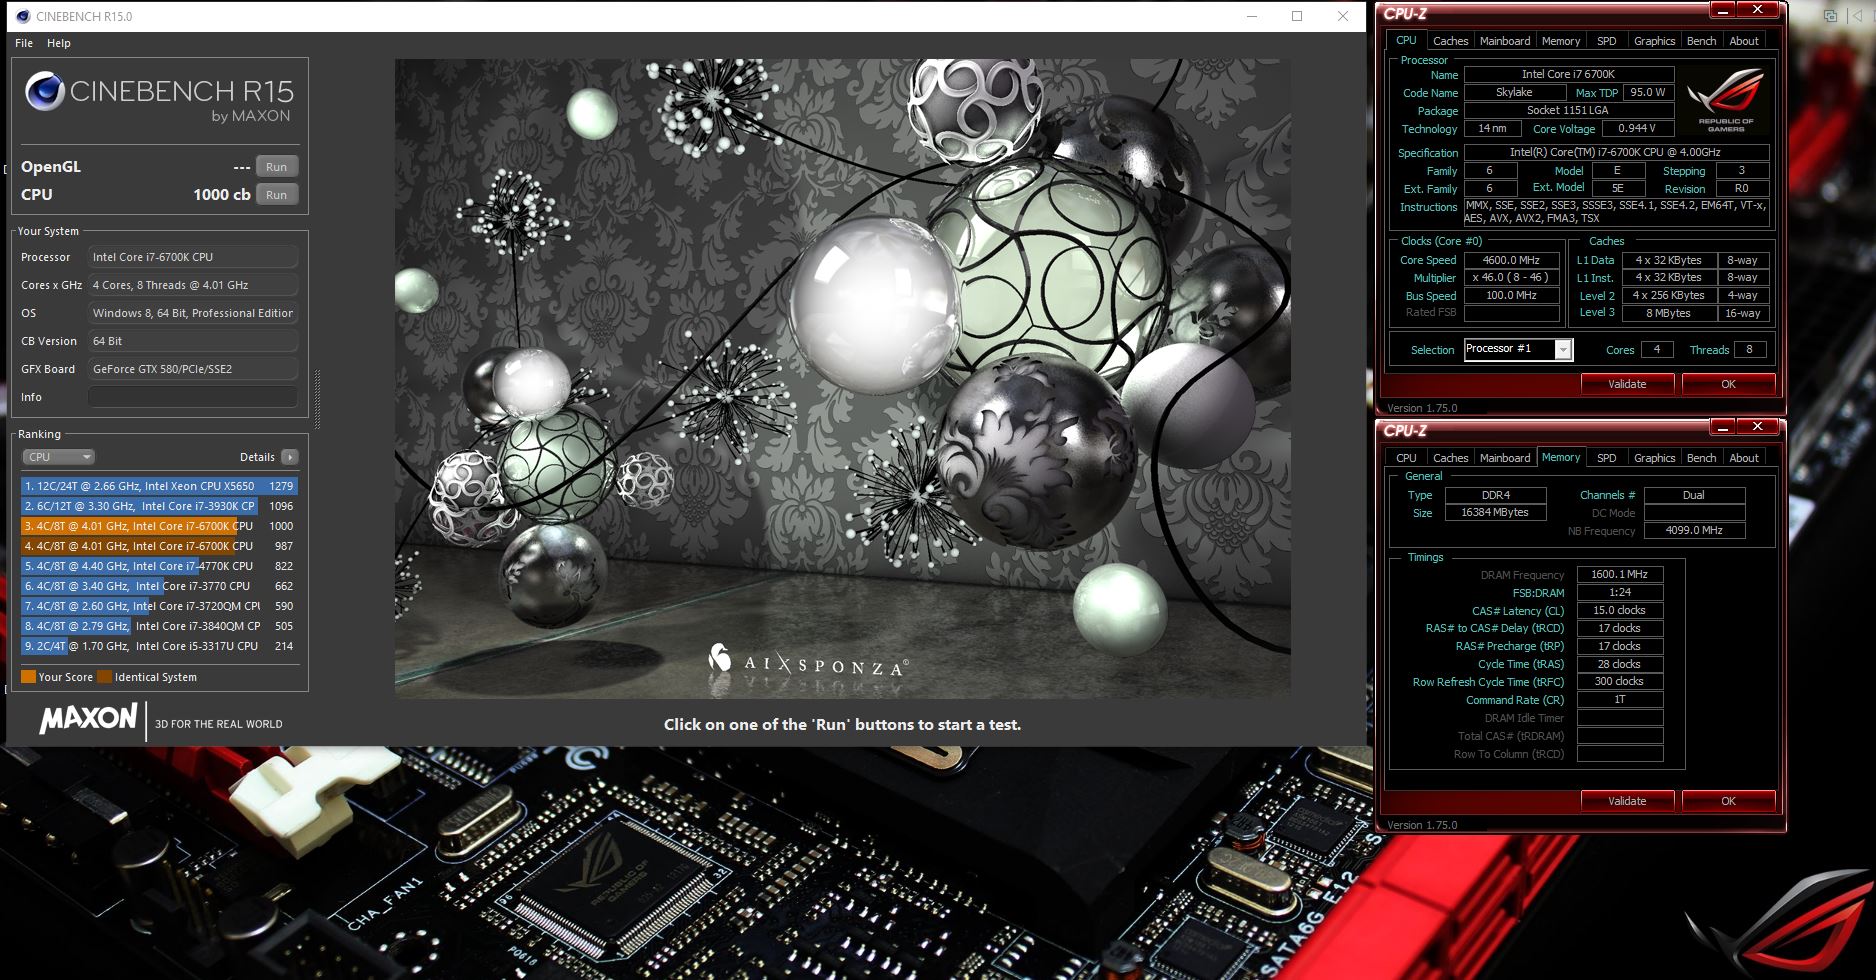Open Graphics tab in bottom CPU-Z

(1654, 458)
